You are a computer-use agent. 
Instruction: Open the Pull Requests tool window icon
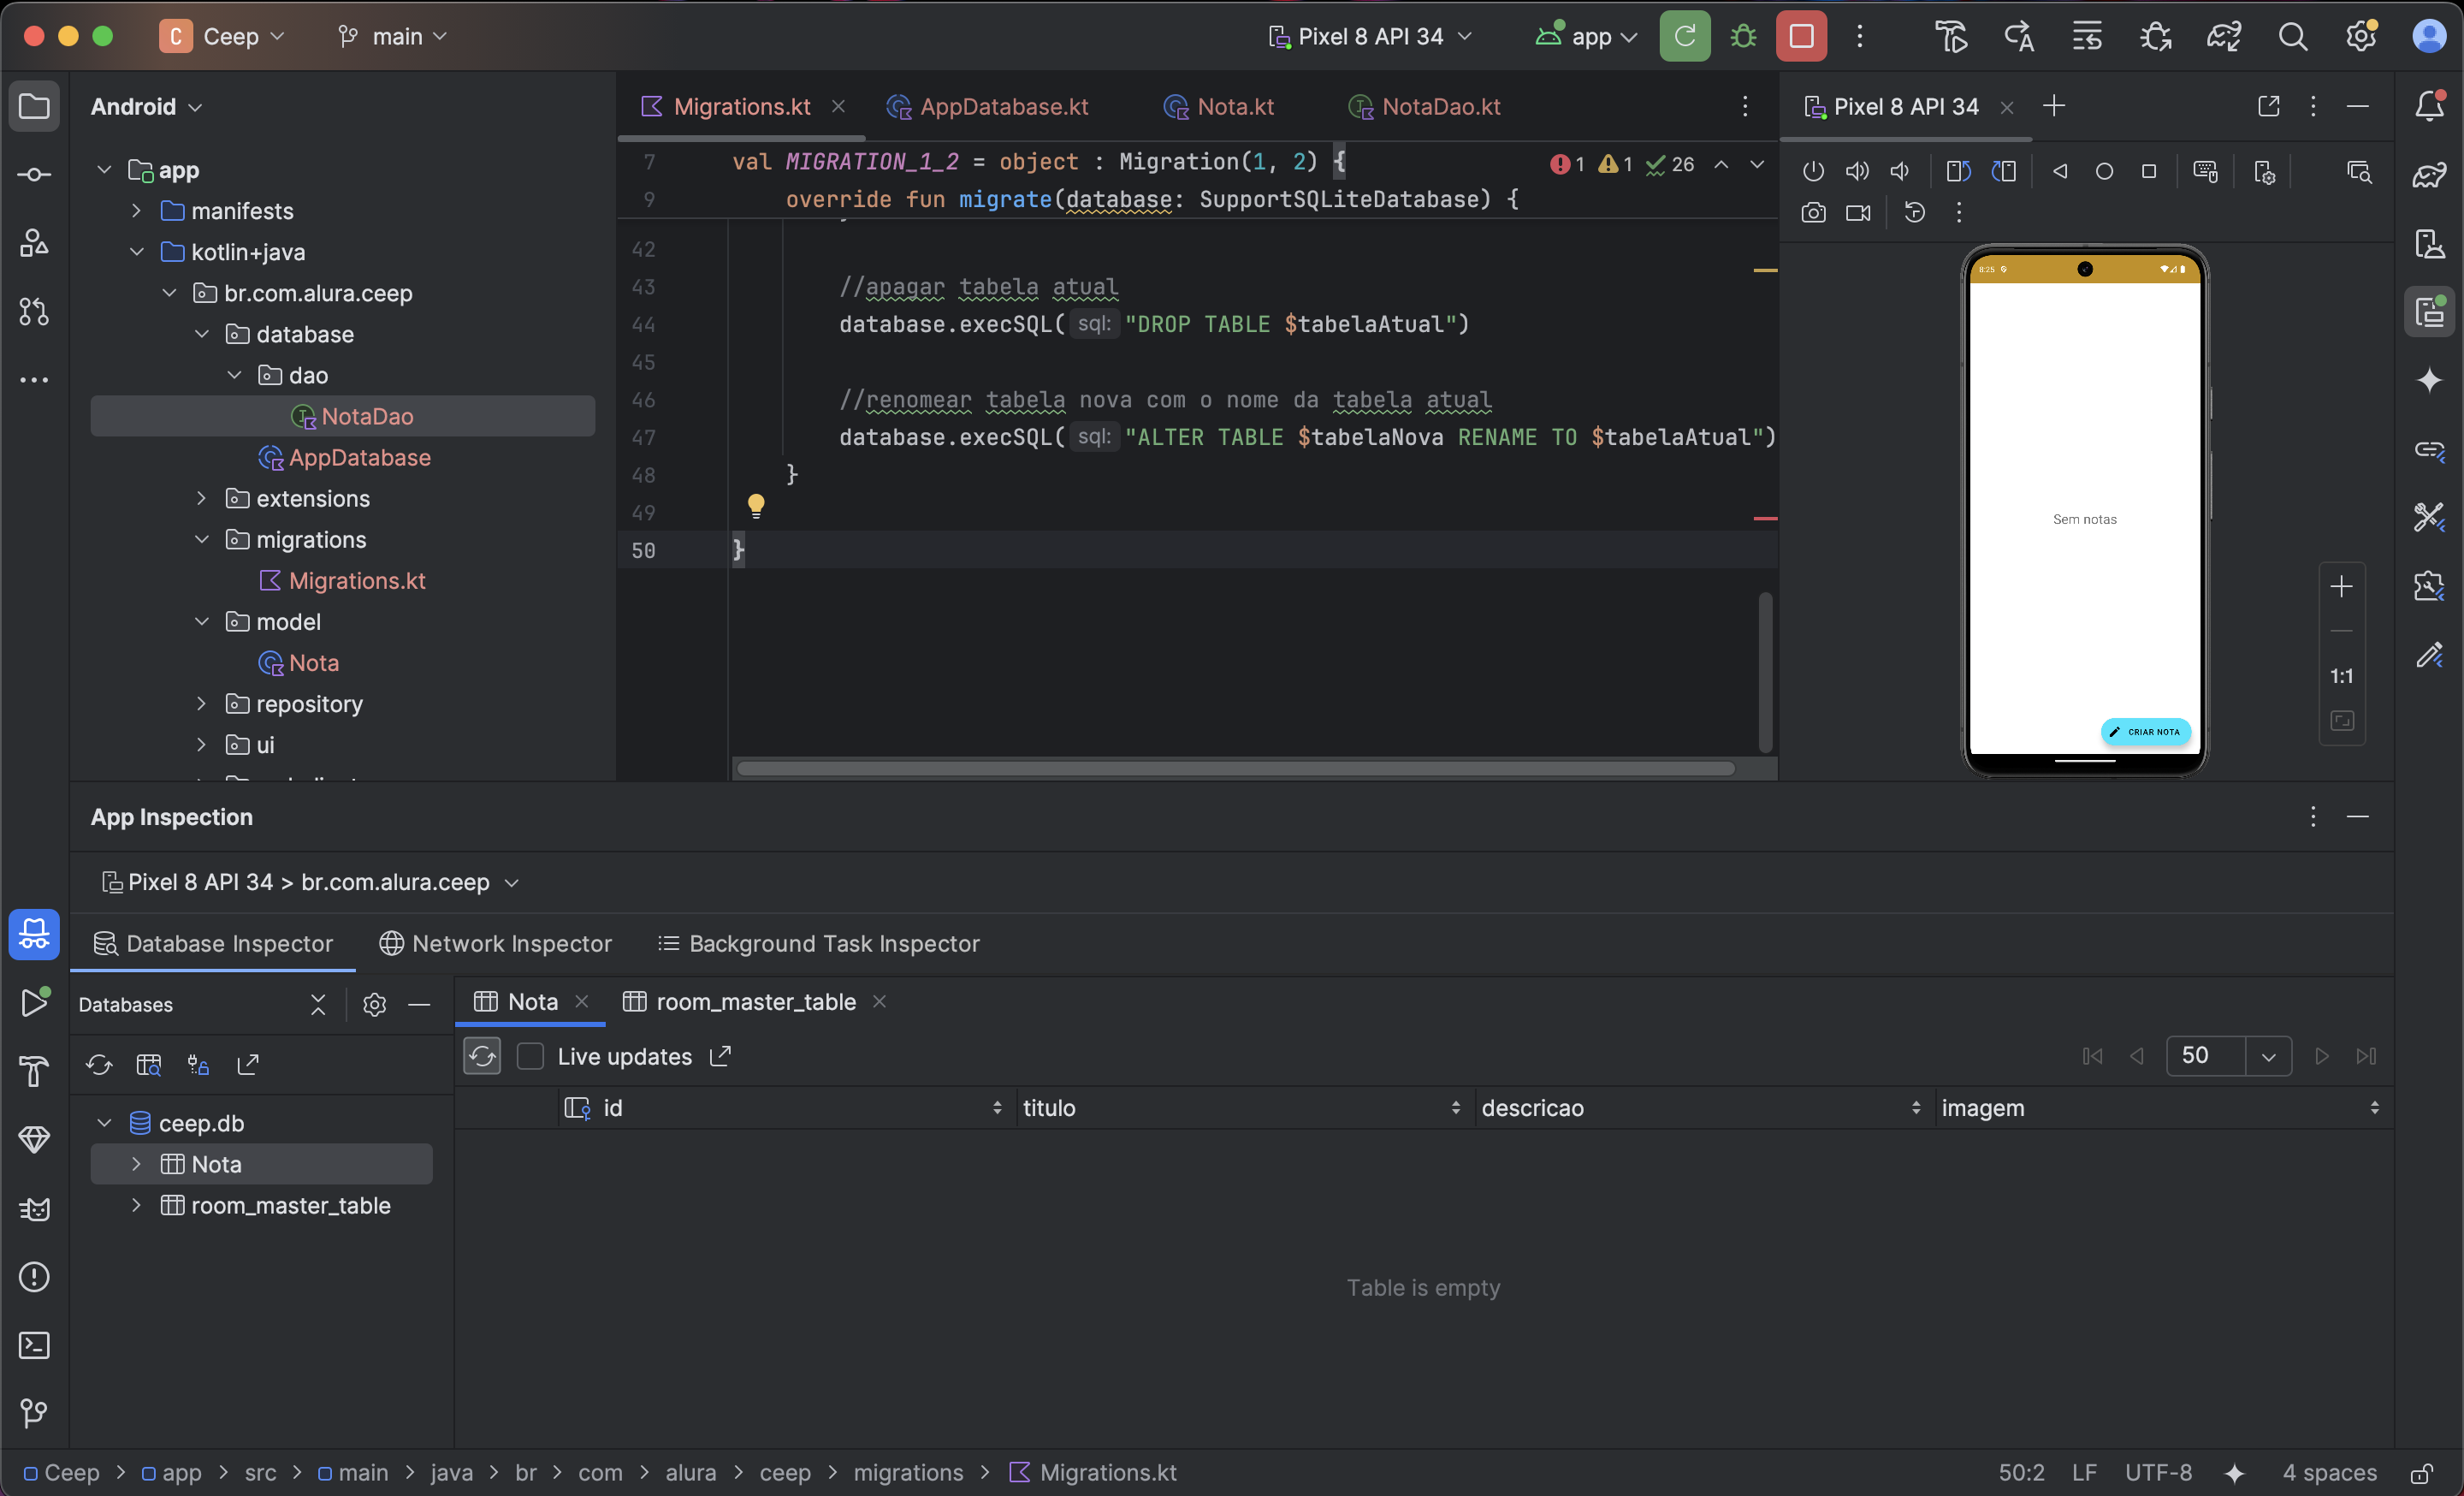point(34,312)
